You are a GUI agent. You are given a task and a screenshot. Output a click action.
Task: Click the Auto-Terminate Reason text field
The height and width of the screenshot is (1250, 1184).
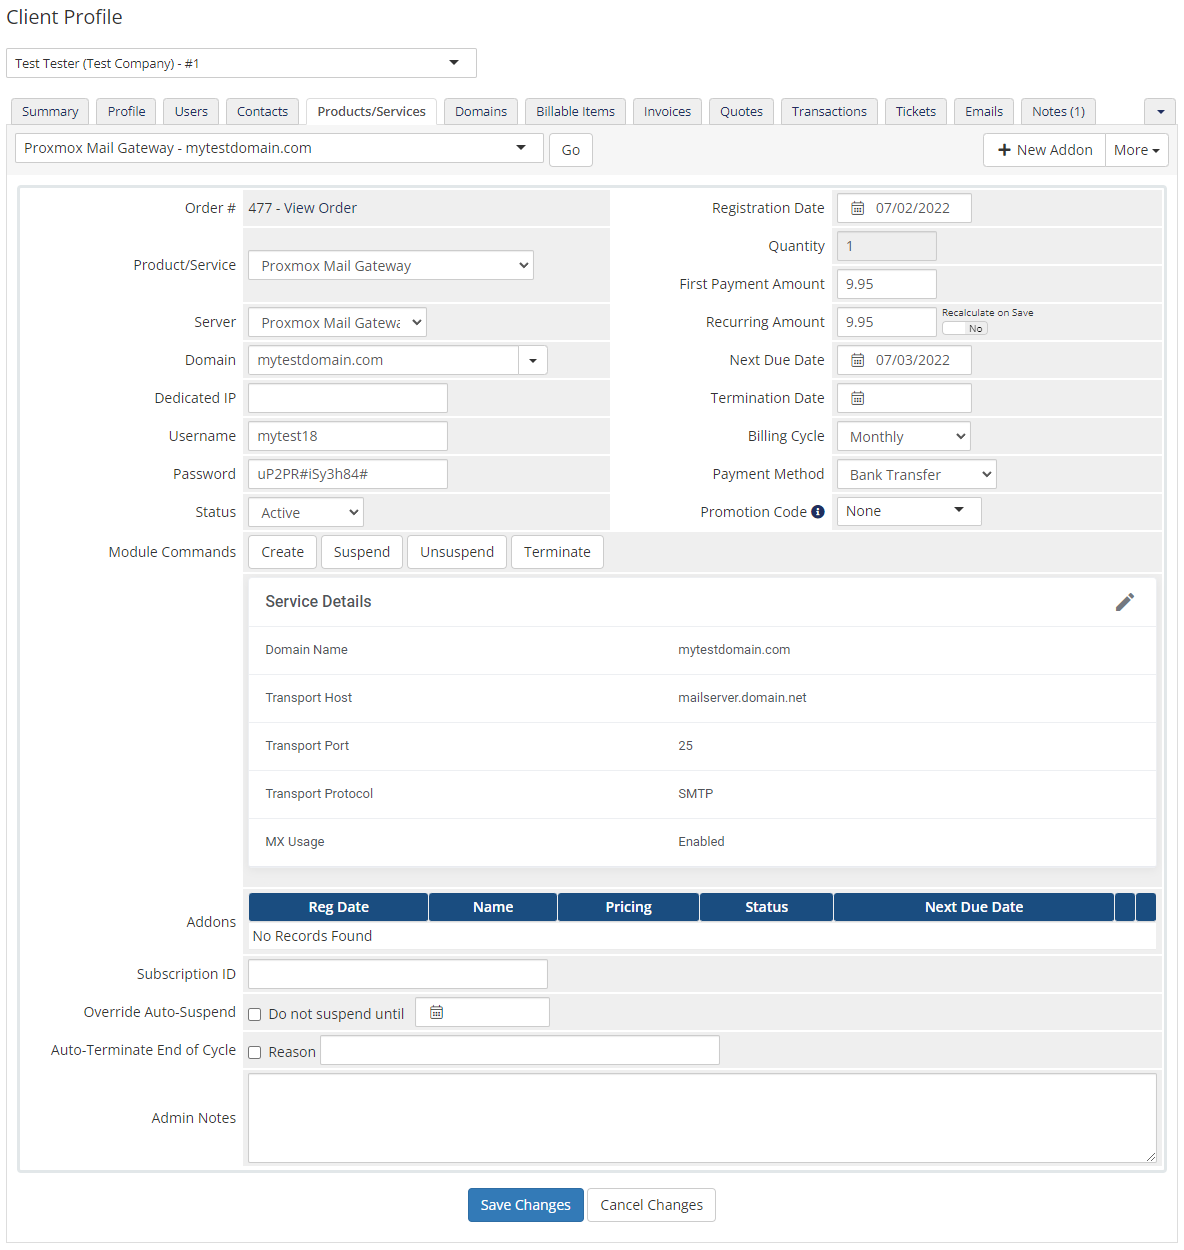pos(520,1050)
